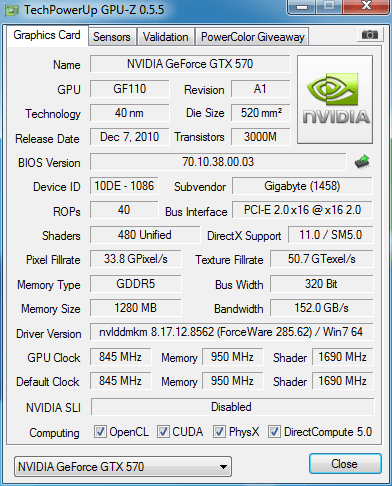Viewport: 392px width, 486px height.
Task: Toggle the DirectCompute 5.0 checkbox
Action: pos(274,431)
